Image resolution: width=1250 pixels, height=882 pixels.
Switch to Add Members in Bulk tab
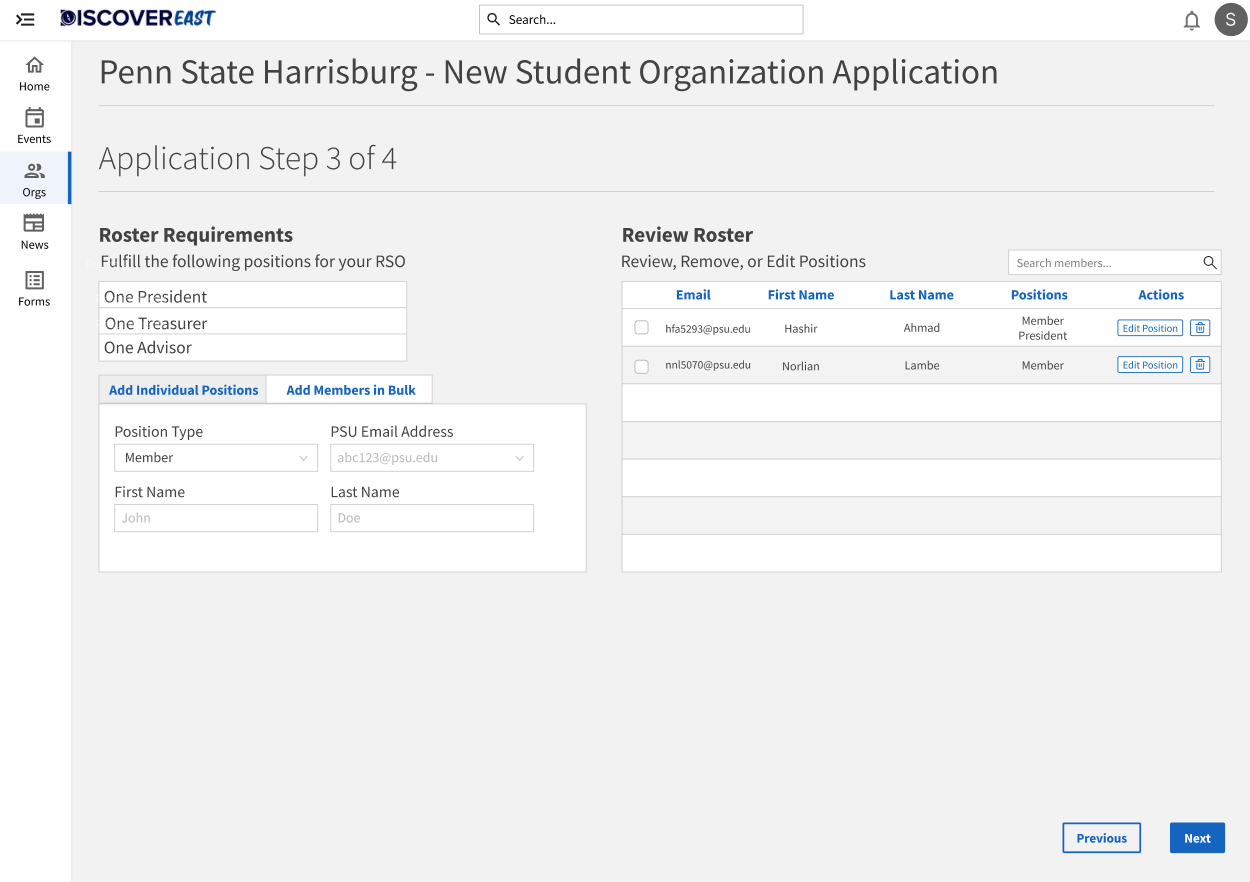point(351,390)
